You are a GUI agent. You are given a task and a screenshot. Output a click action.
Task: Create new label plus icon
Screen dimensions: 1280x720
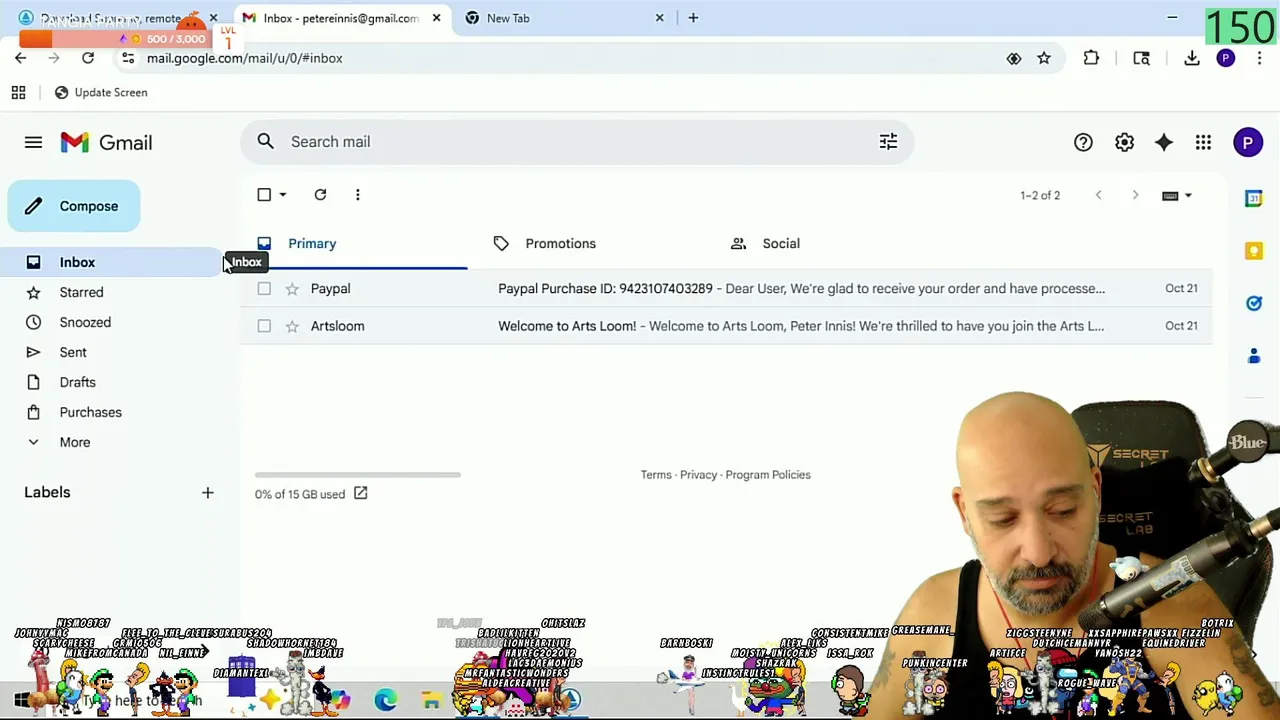click(x=207, y=492)
